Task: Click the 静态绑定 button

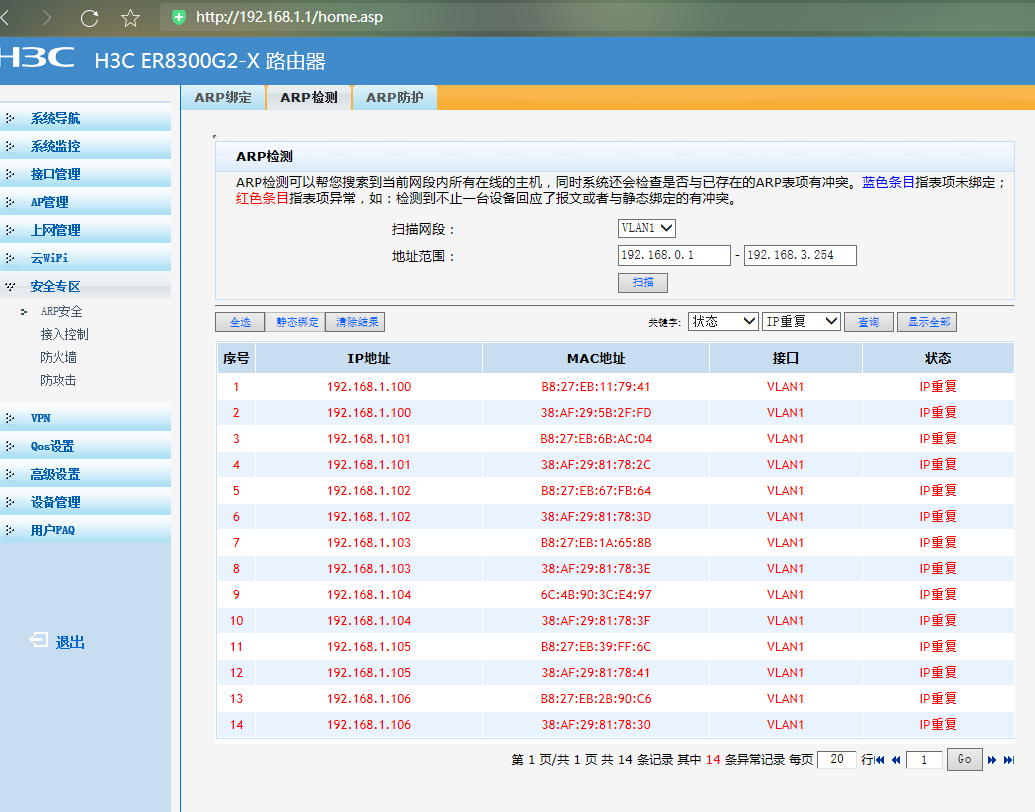Action: 297,322
